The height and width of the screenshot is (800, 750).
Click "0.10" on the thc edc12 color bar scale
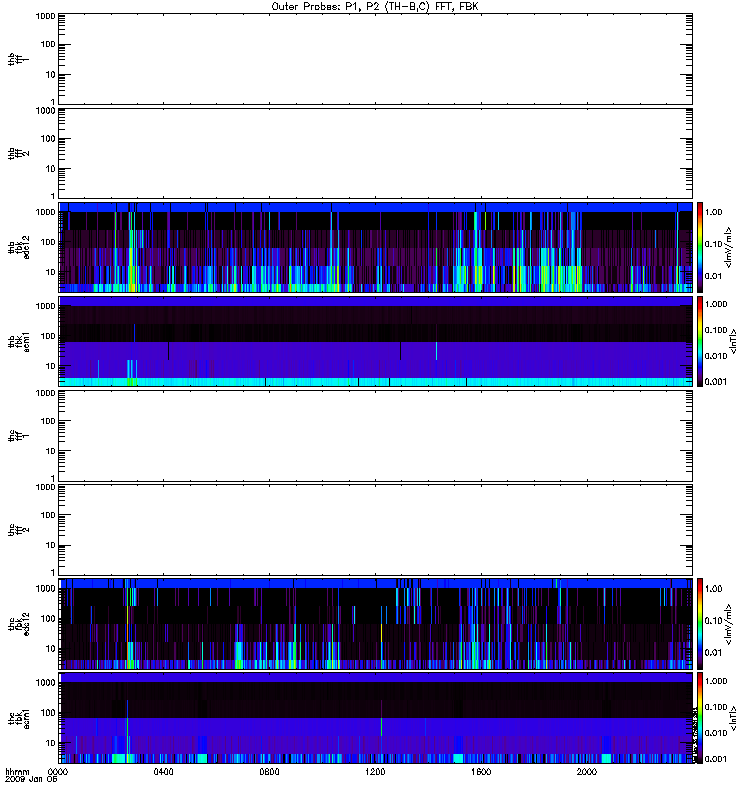[713, 621]
